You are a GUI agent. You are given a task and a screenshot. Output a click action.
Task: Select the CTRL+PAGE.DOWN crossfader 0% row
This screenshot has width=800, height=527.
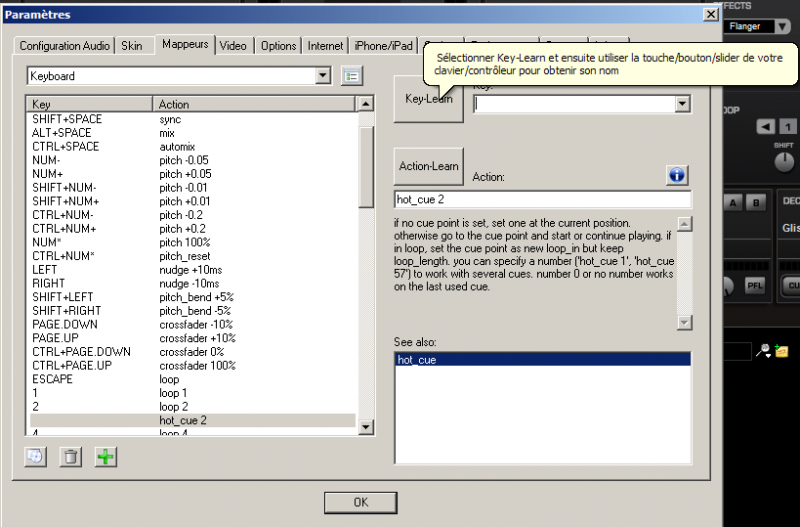pos(192,352)
